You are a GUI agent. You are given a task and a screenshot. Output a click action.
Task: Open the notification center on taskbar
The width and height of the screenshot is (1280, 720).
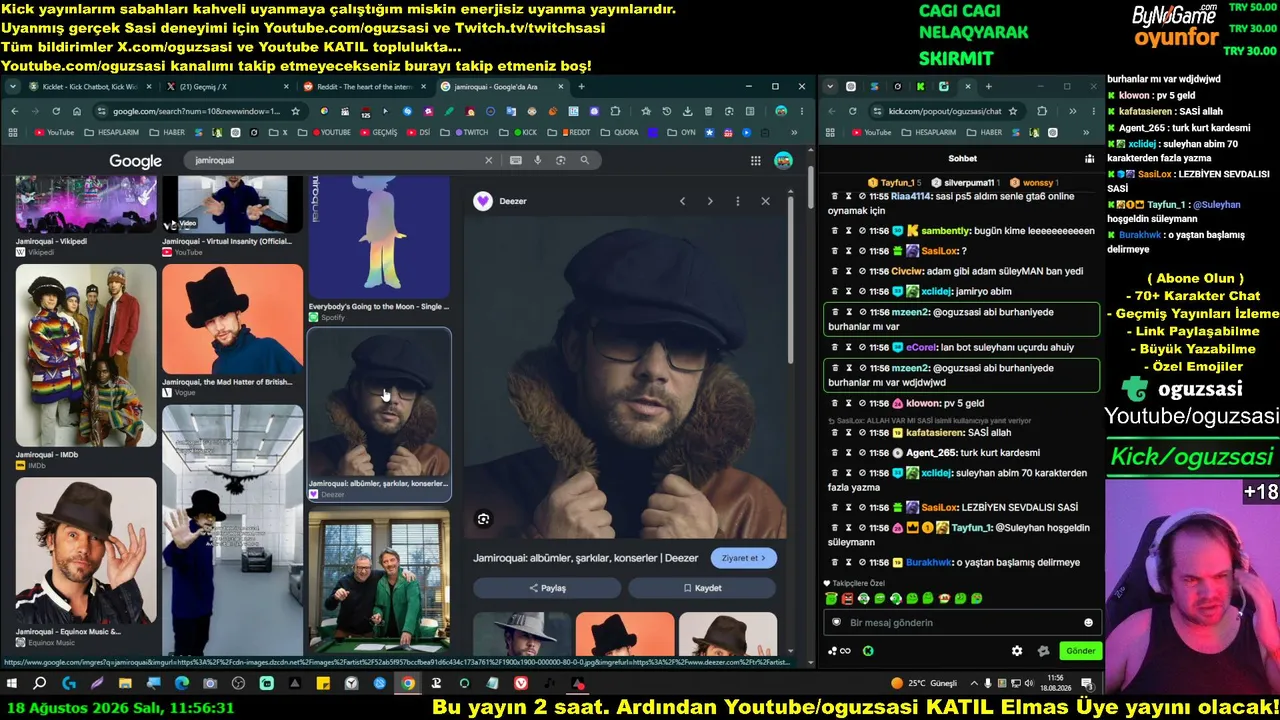point(1087,684)
